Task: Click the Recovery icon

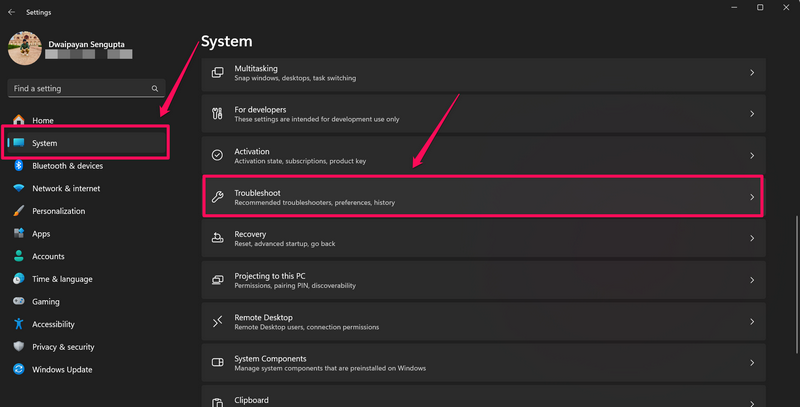Action: pos(218,238)
